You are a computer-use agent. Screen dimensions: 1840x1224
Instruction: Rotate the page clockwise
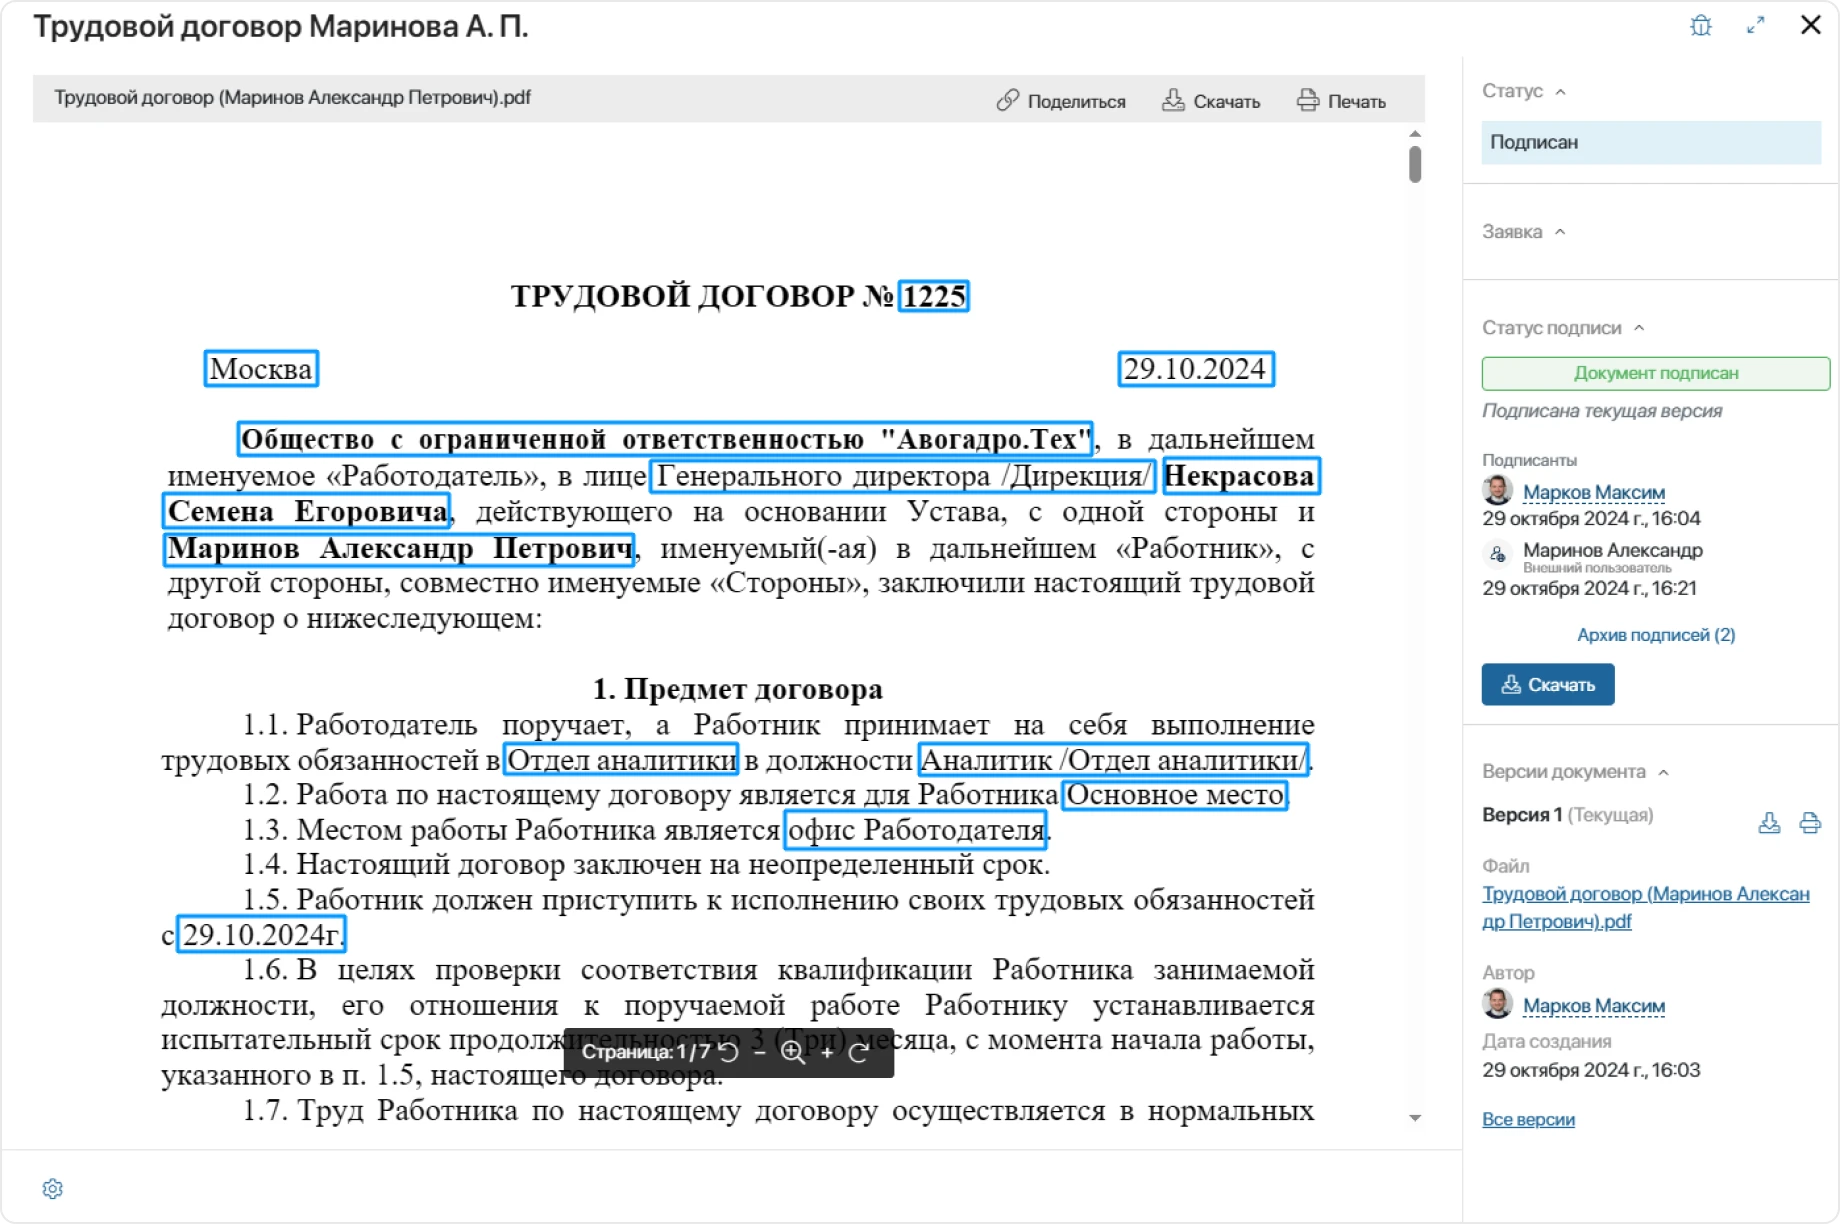click(857, 1054)
